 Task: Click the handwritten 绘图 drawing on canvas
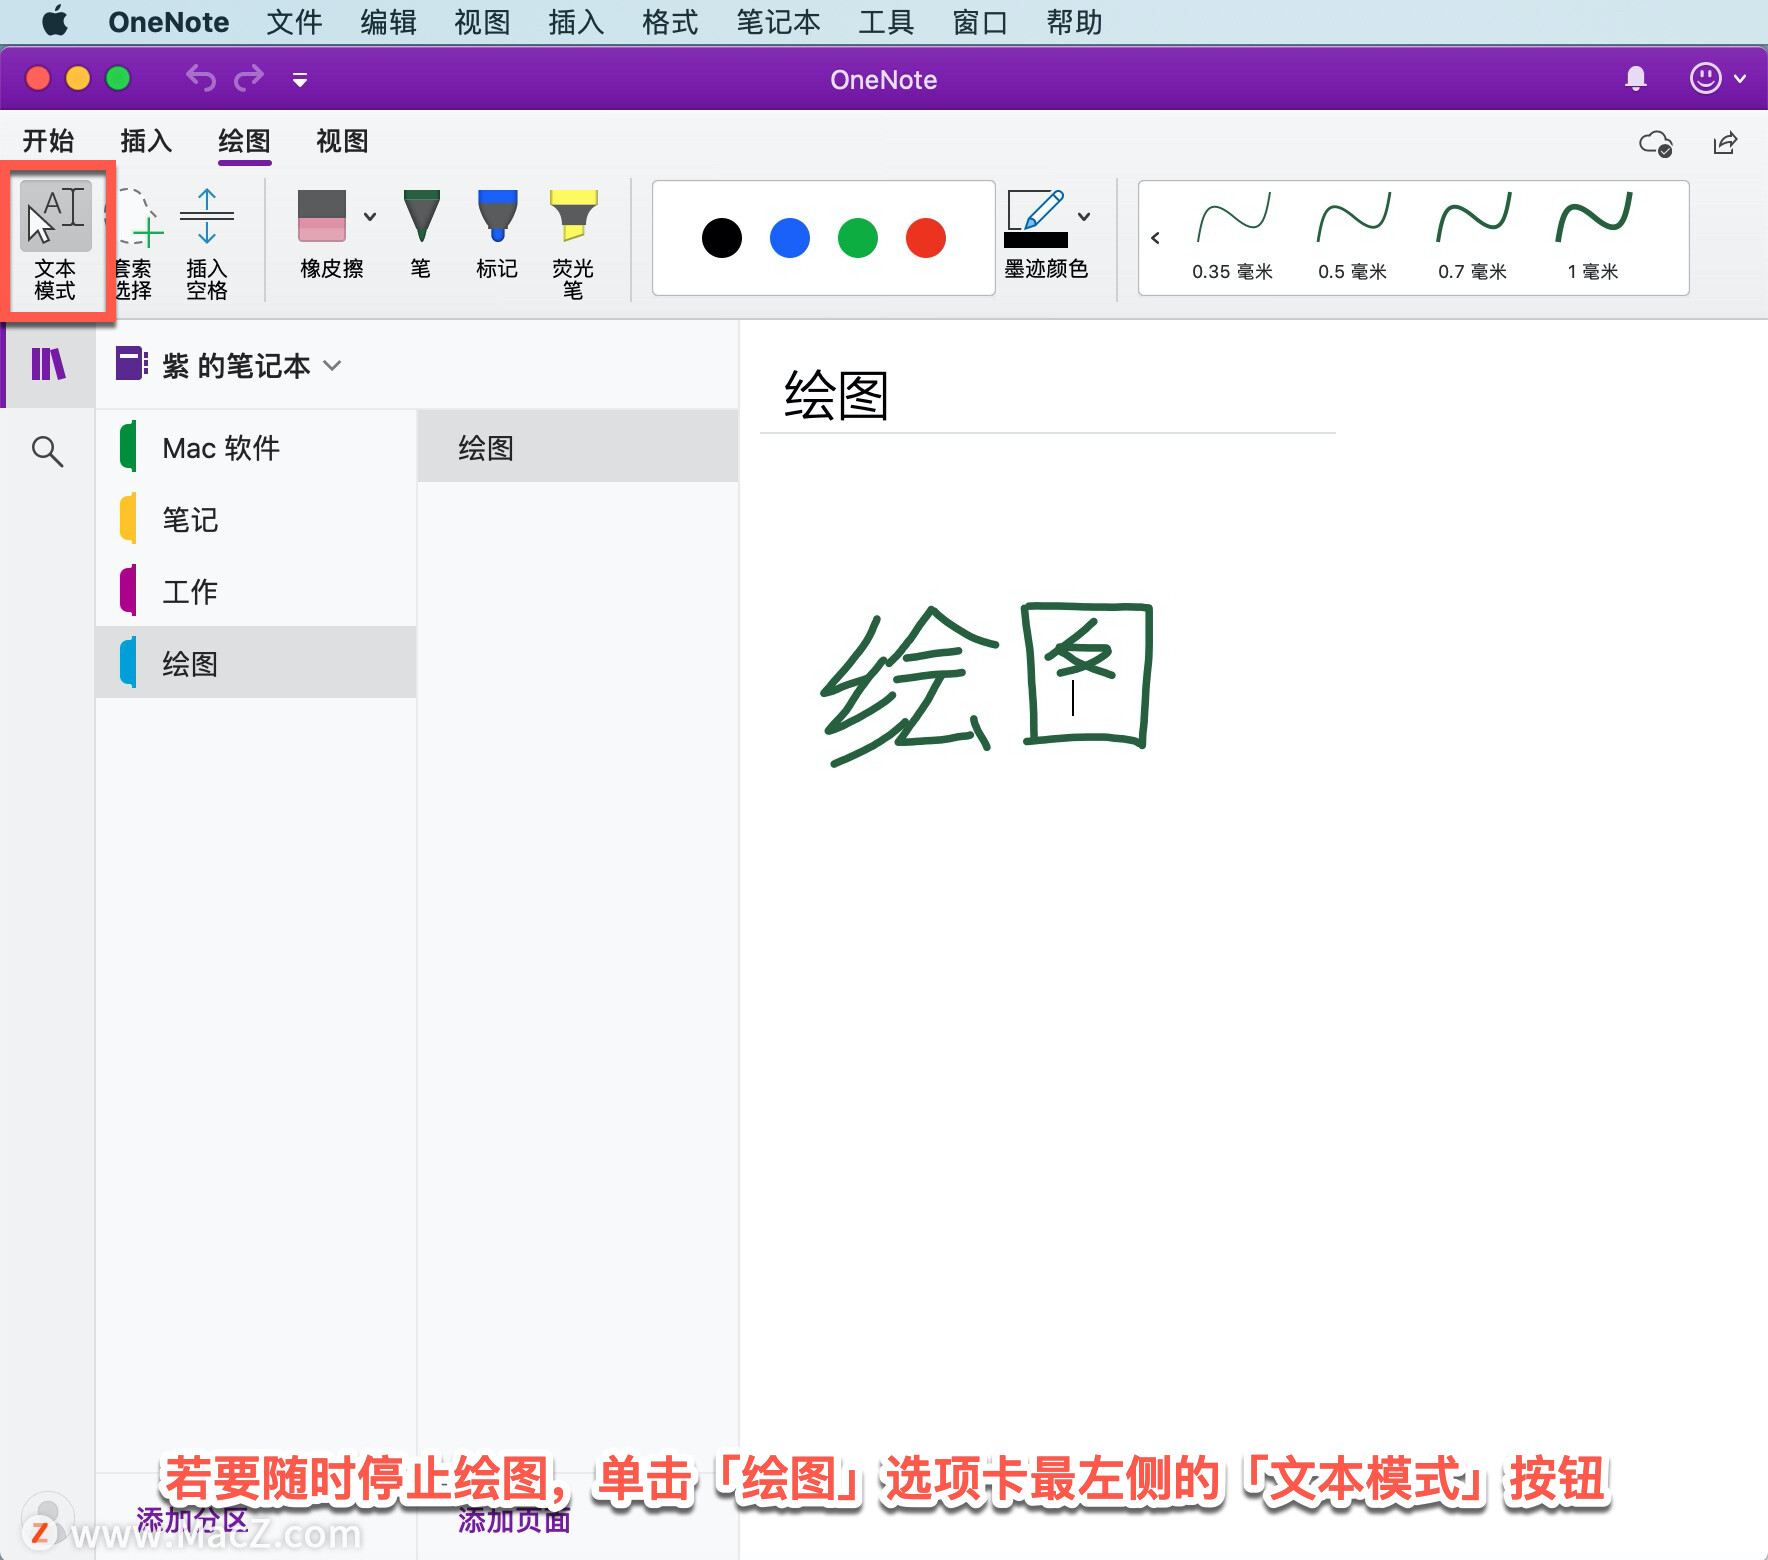(x=987, y=685)
